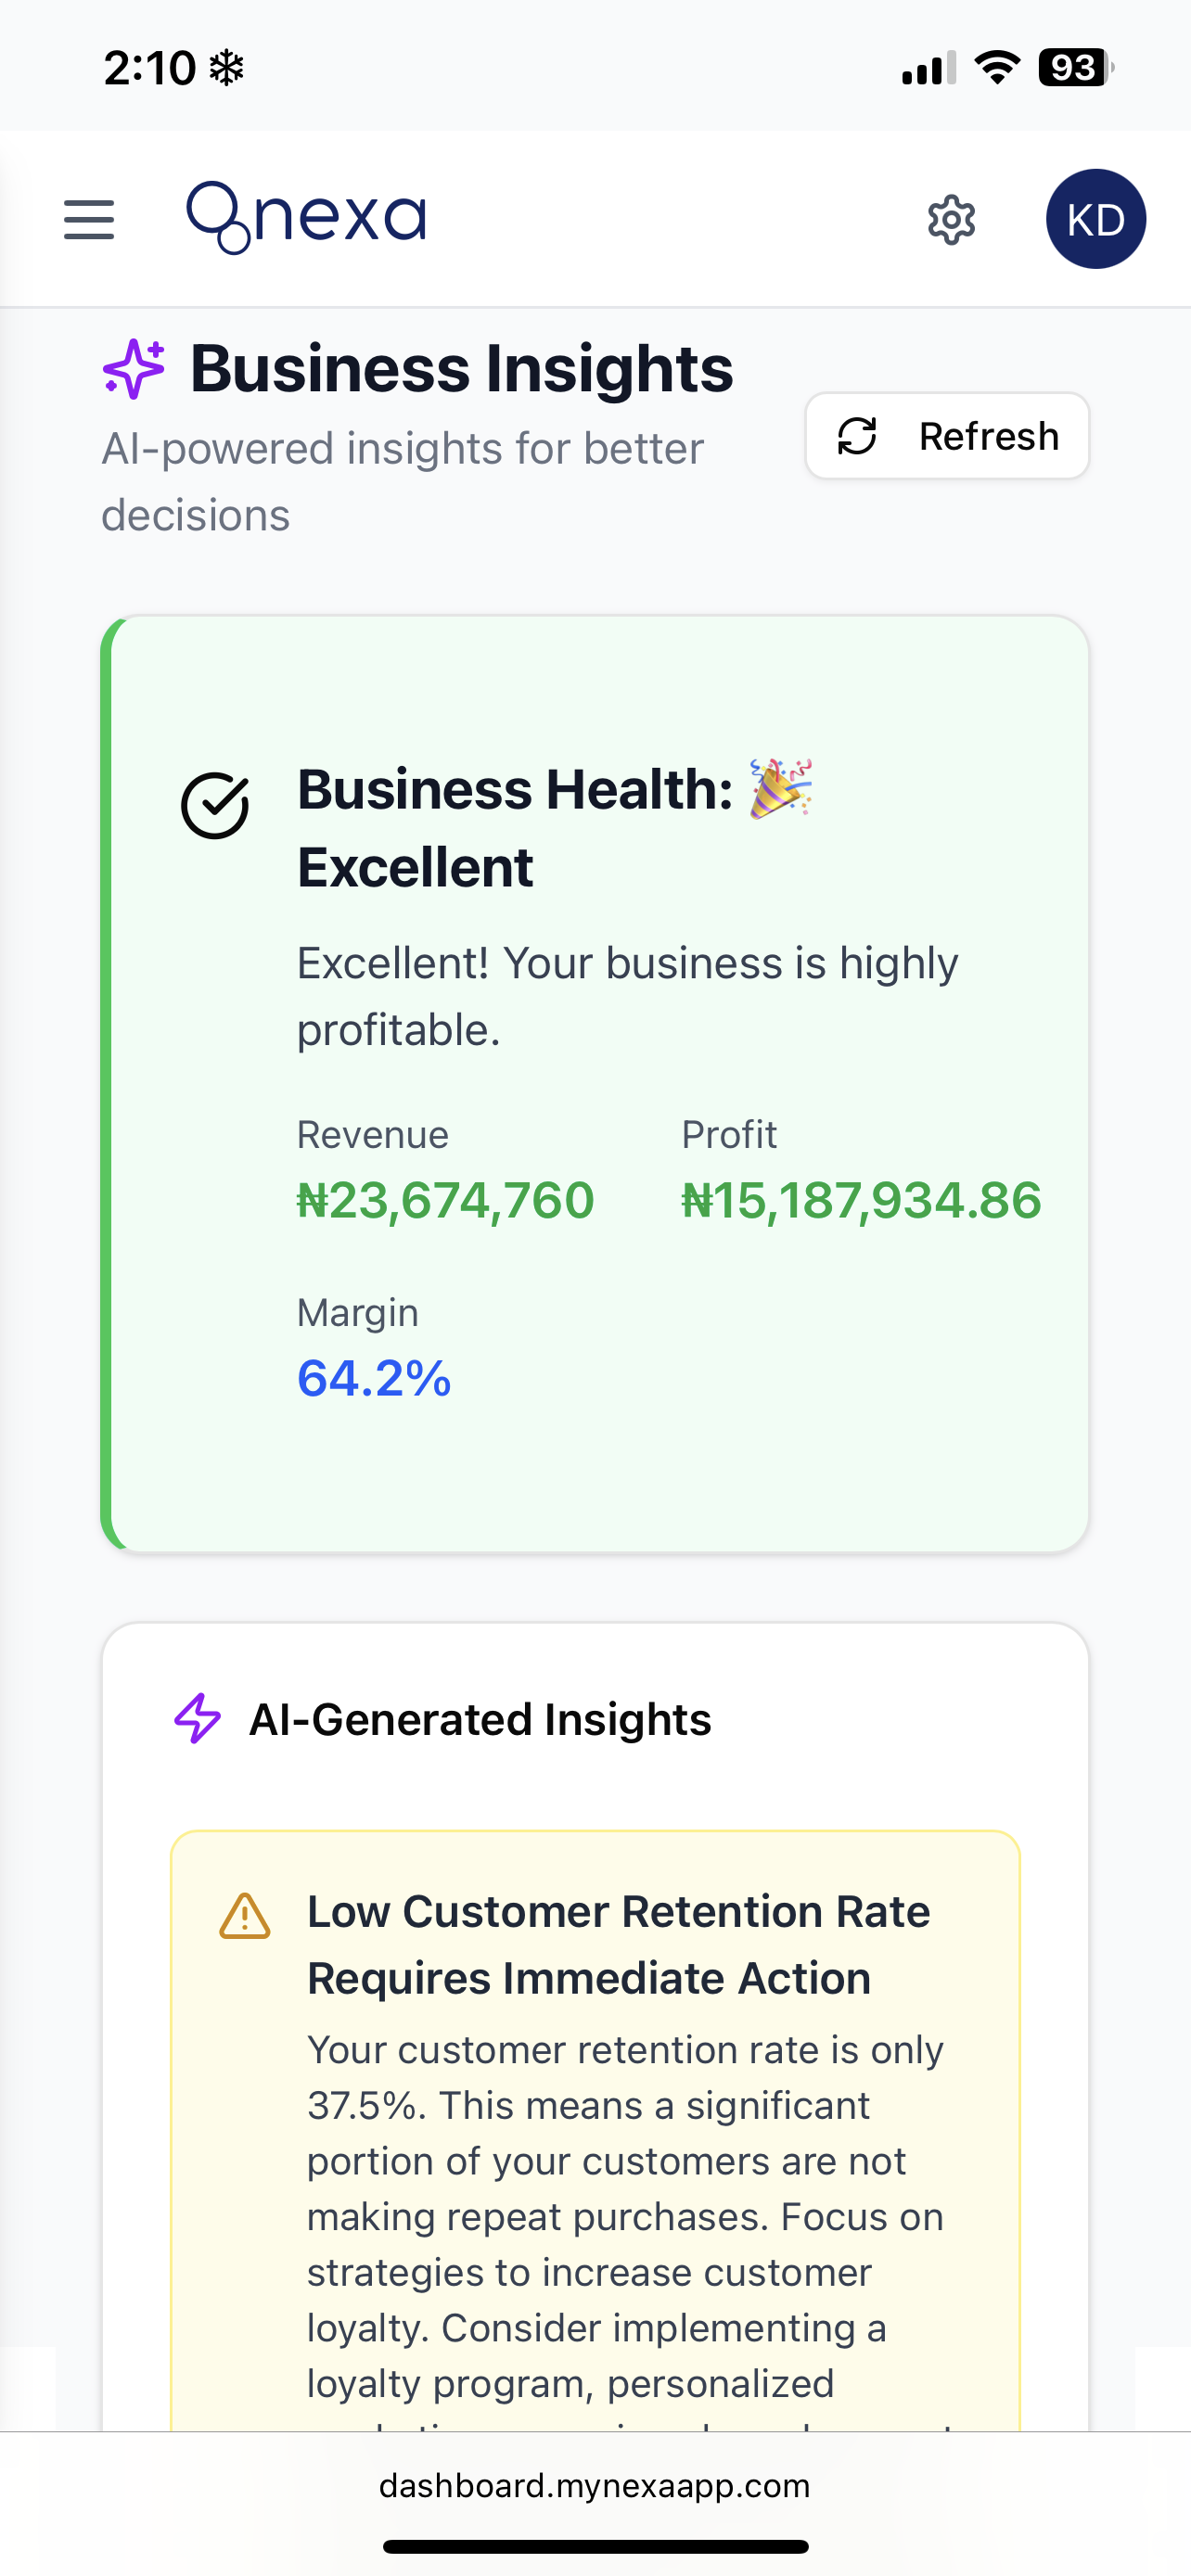Tap the Business Insights heading
This screenshot has height=2576, width=1191.
click(x=462, y=369)
